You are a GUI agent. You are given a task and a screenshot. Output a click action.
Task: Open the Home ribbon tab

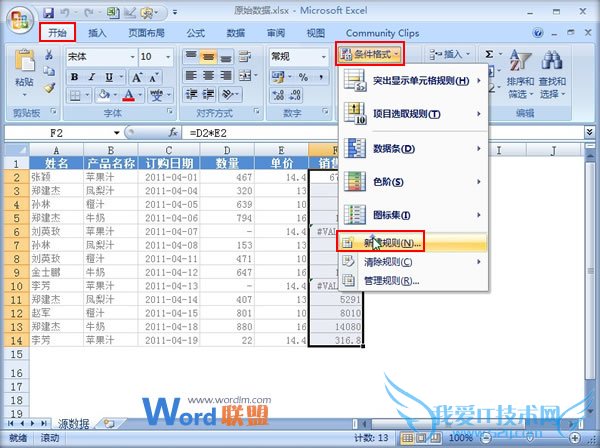coord(57,33)
